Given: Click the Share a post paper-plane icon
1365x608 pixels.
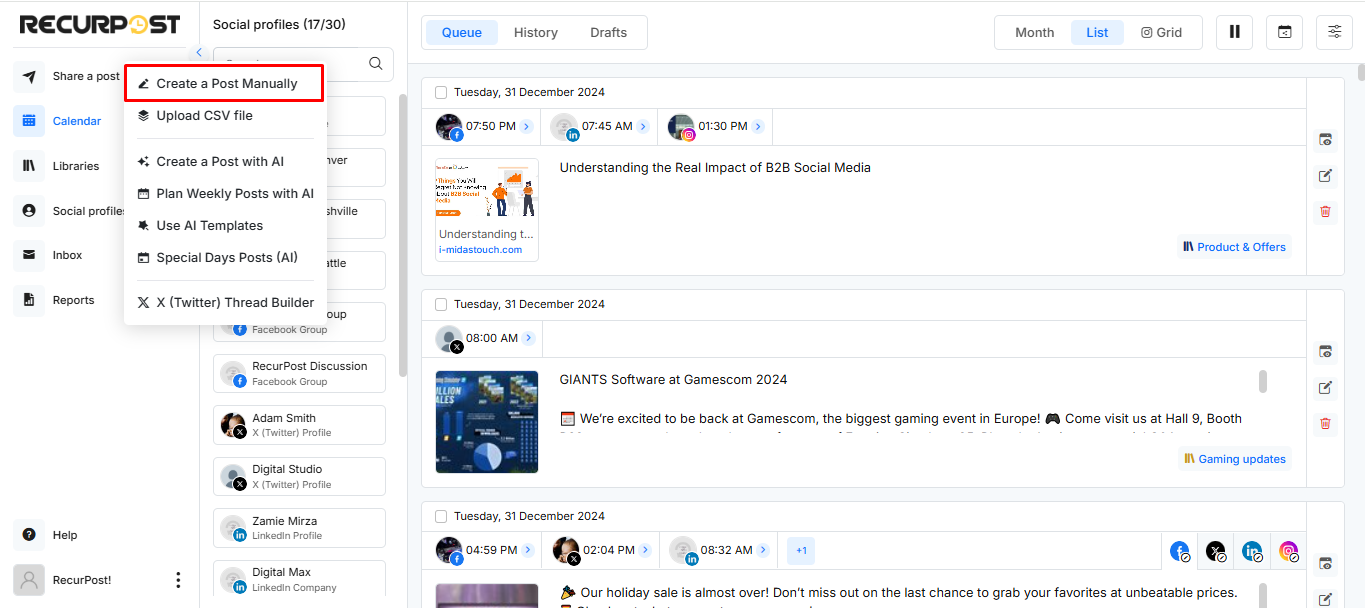Looking at the screenshot, I should (29, 76).
